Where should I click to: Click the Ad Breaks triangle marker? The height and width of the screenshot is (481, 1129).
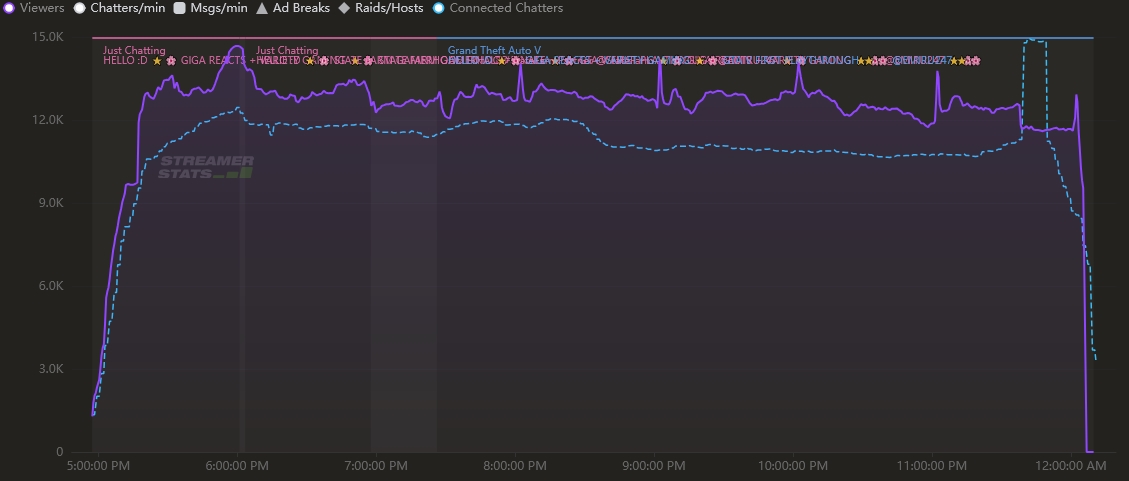pos(262,8)
